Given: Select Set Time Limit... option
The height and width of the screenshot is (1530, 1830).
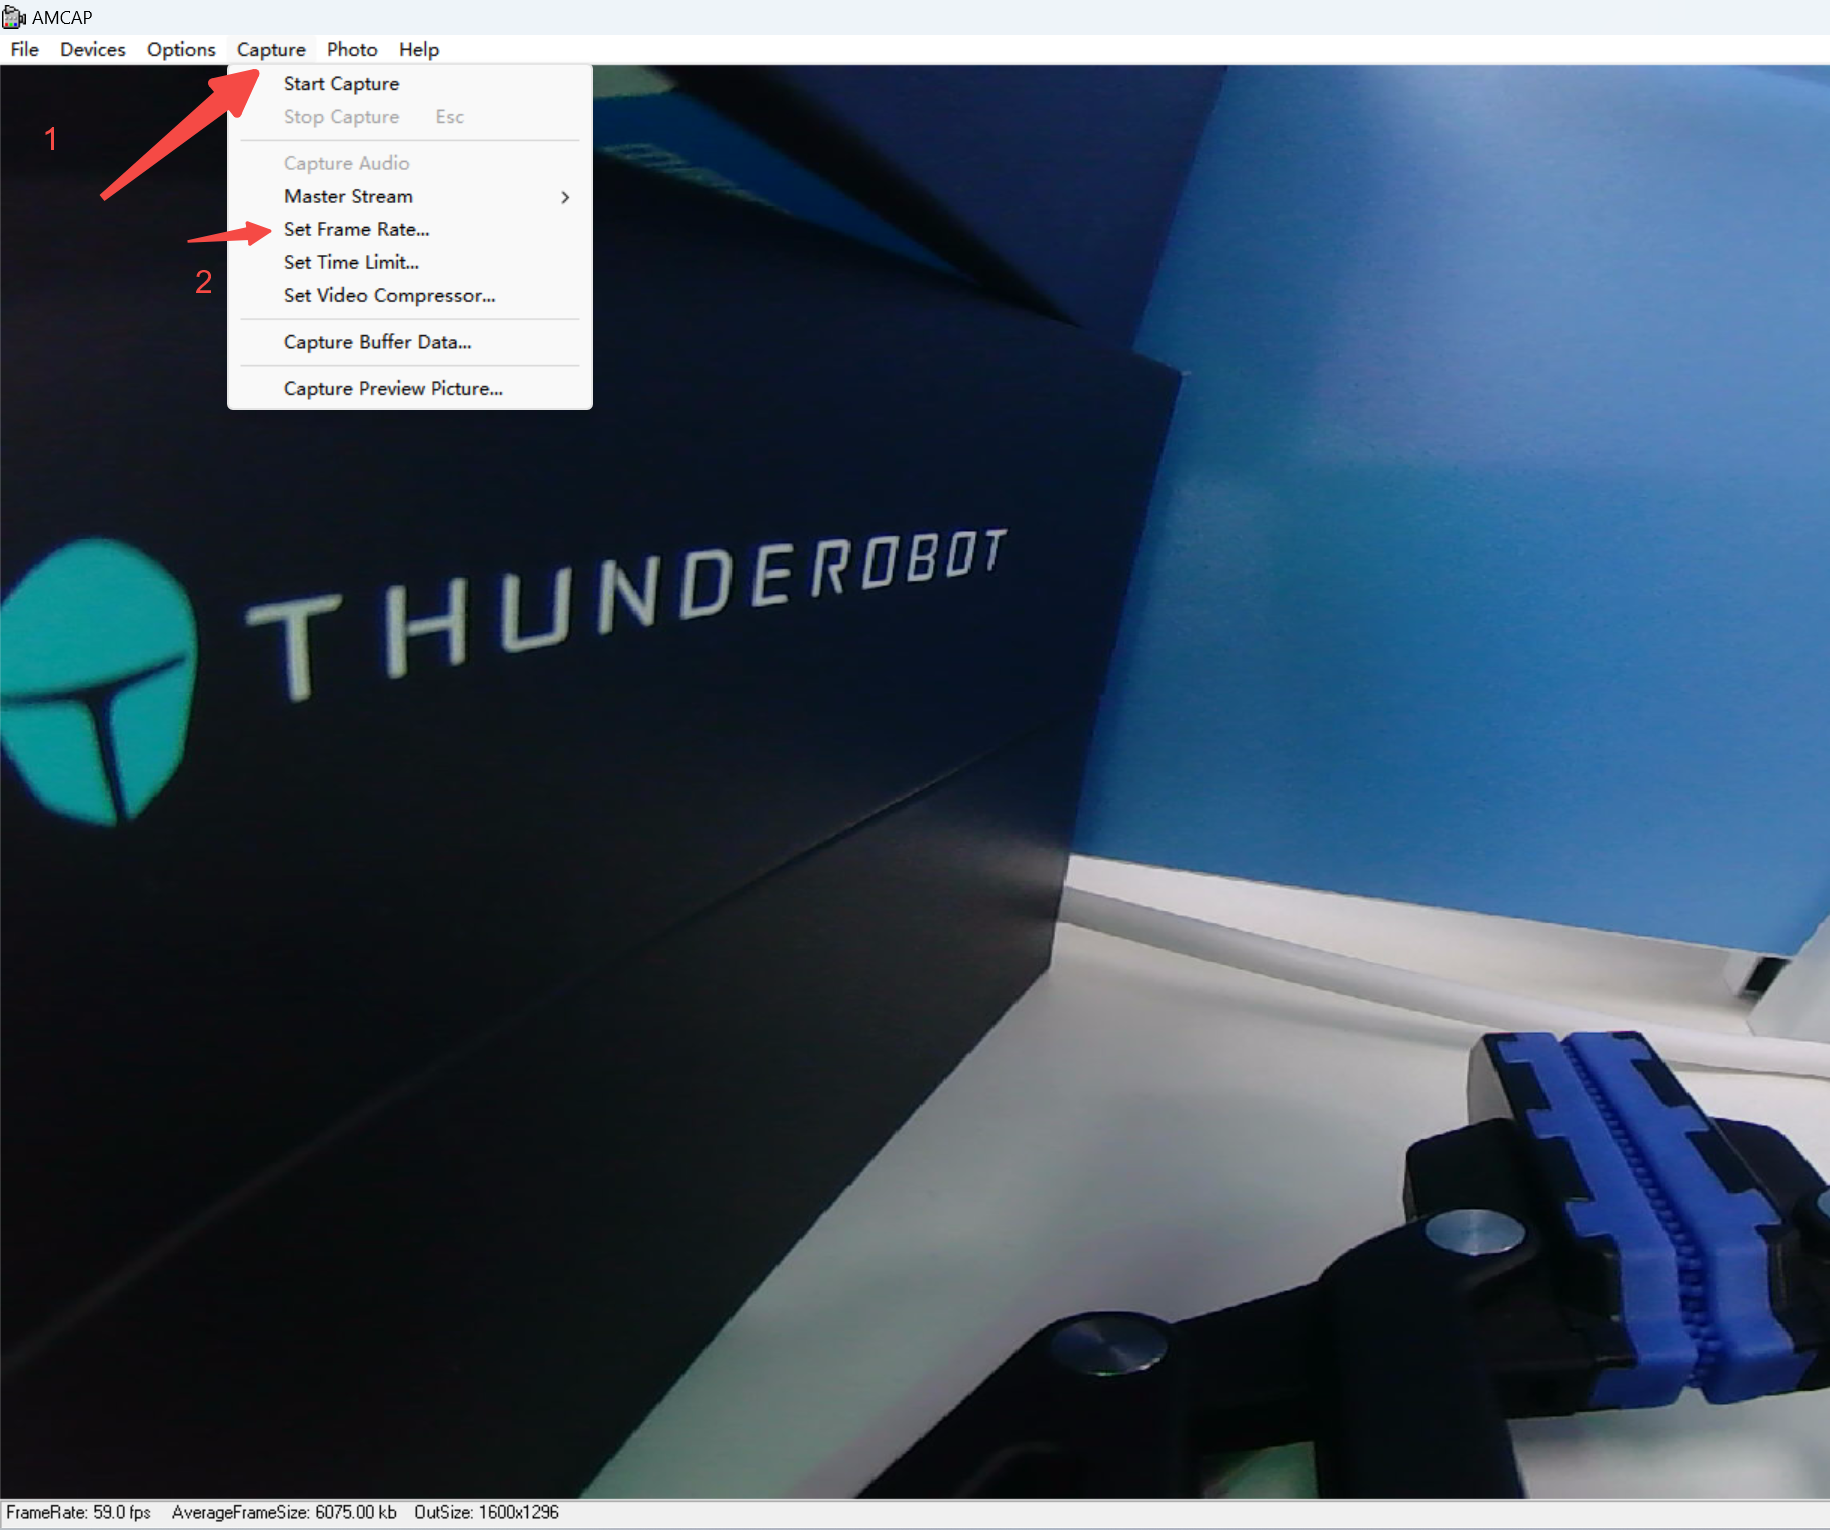Looking at the screenshot, I should (x=410, y=262).
